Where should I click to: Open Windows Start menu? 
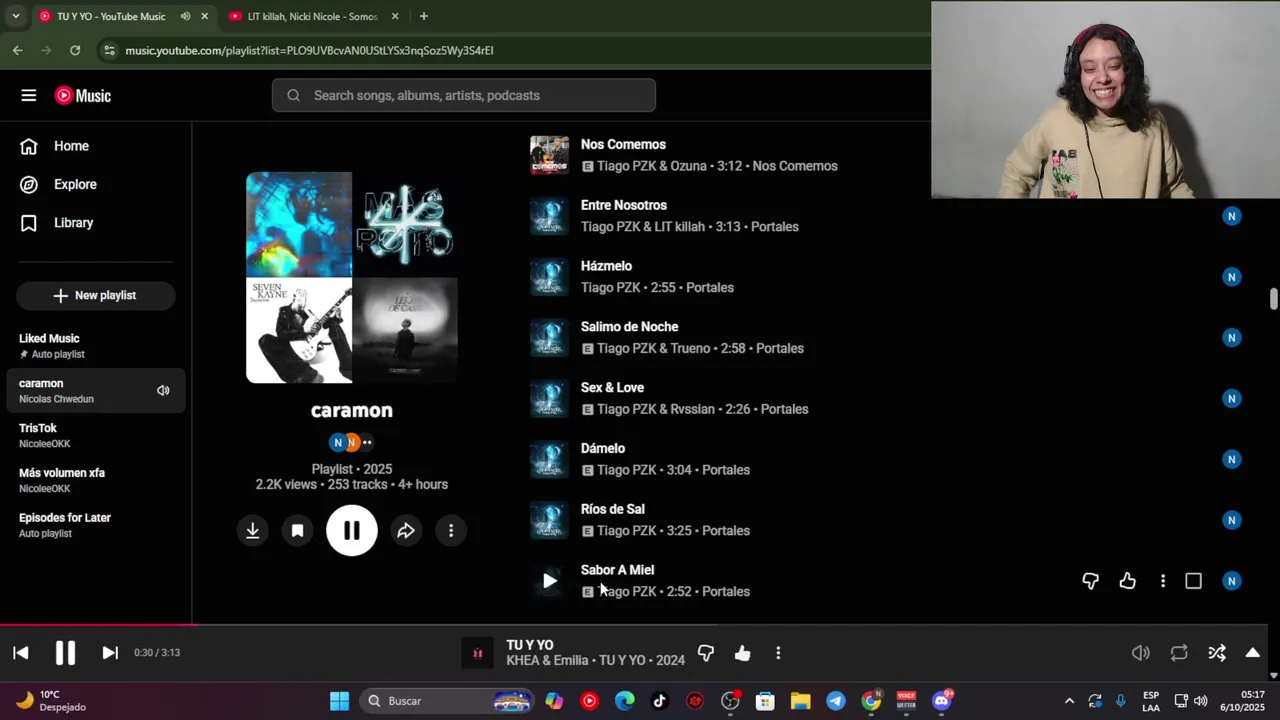(x=340, y=701)
